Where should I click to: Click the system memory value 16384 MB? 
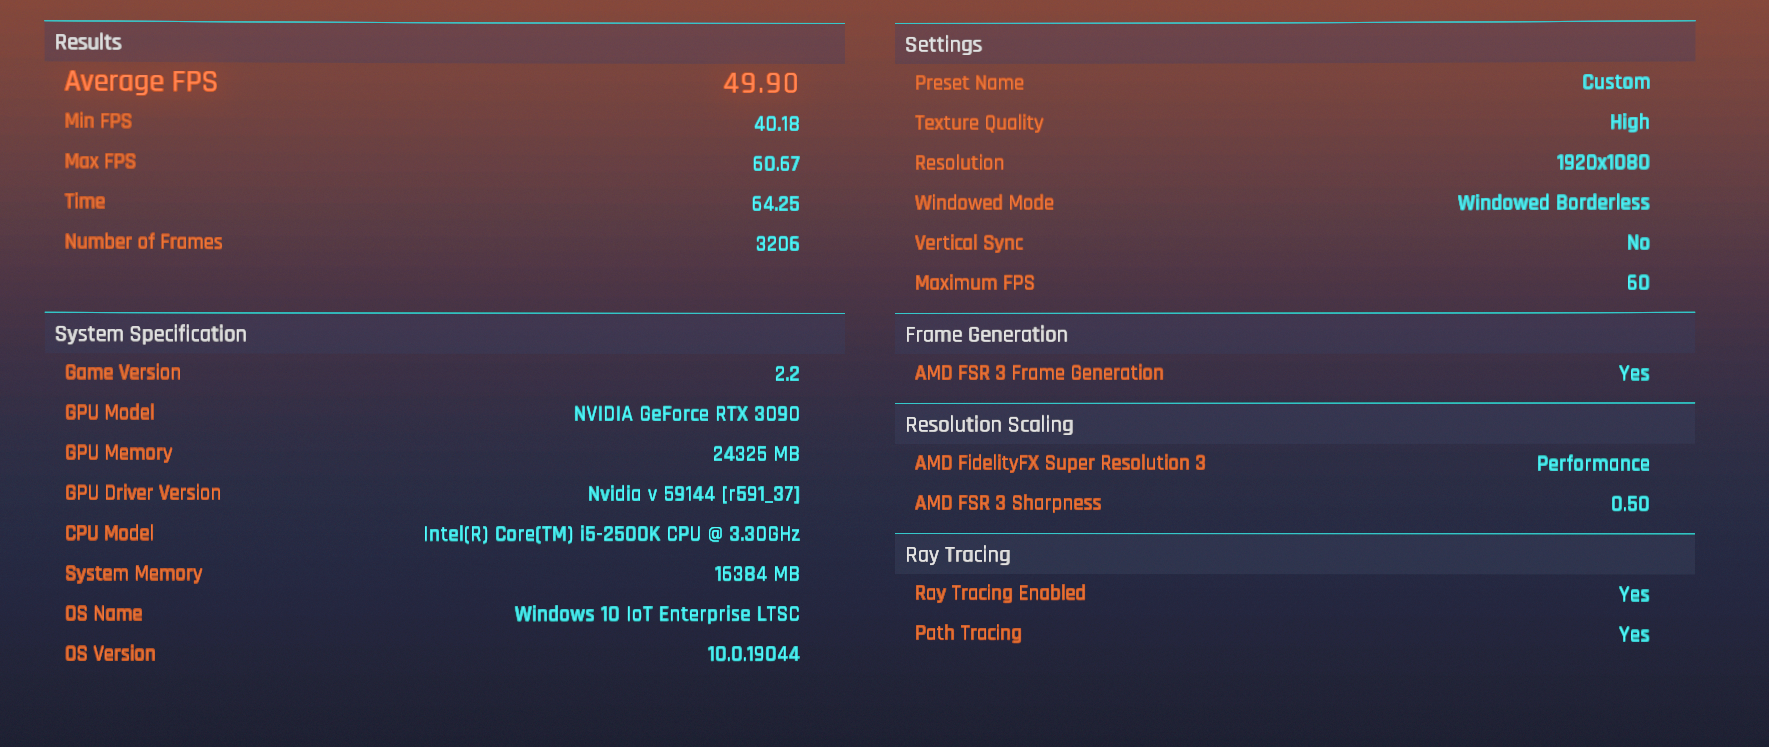click(x=757, y=574)
